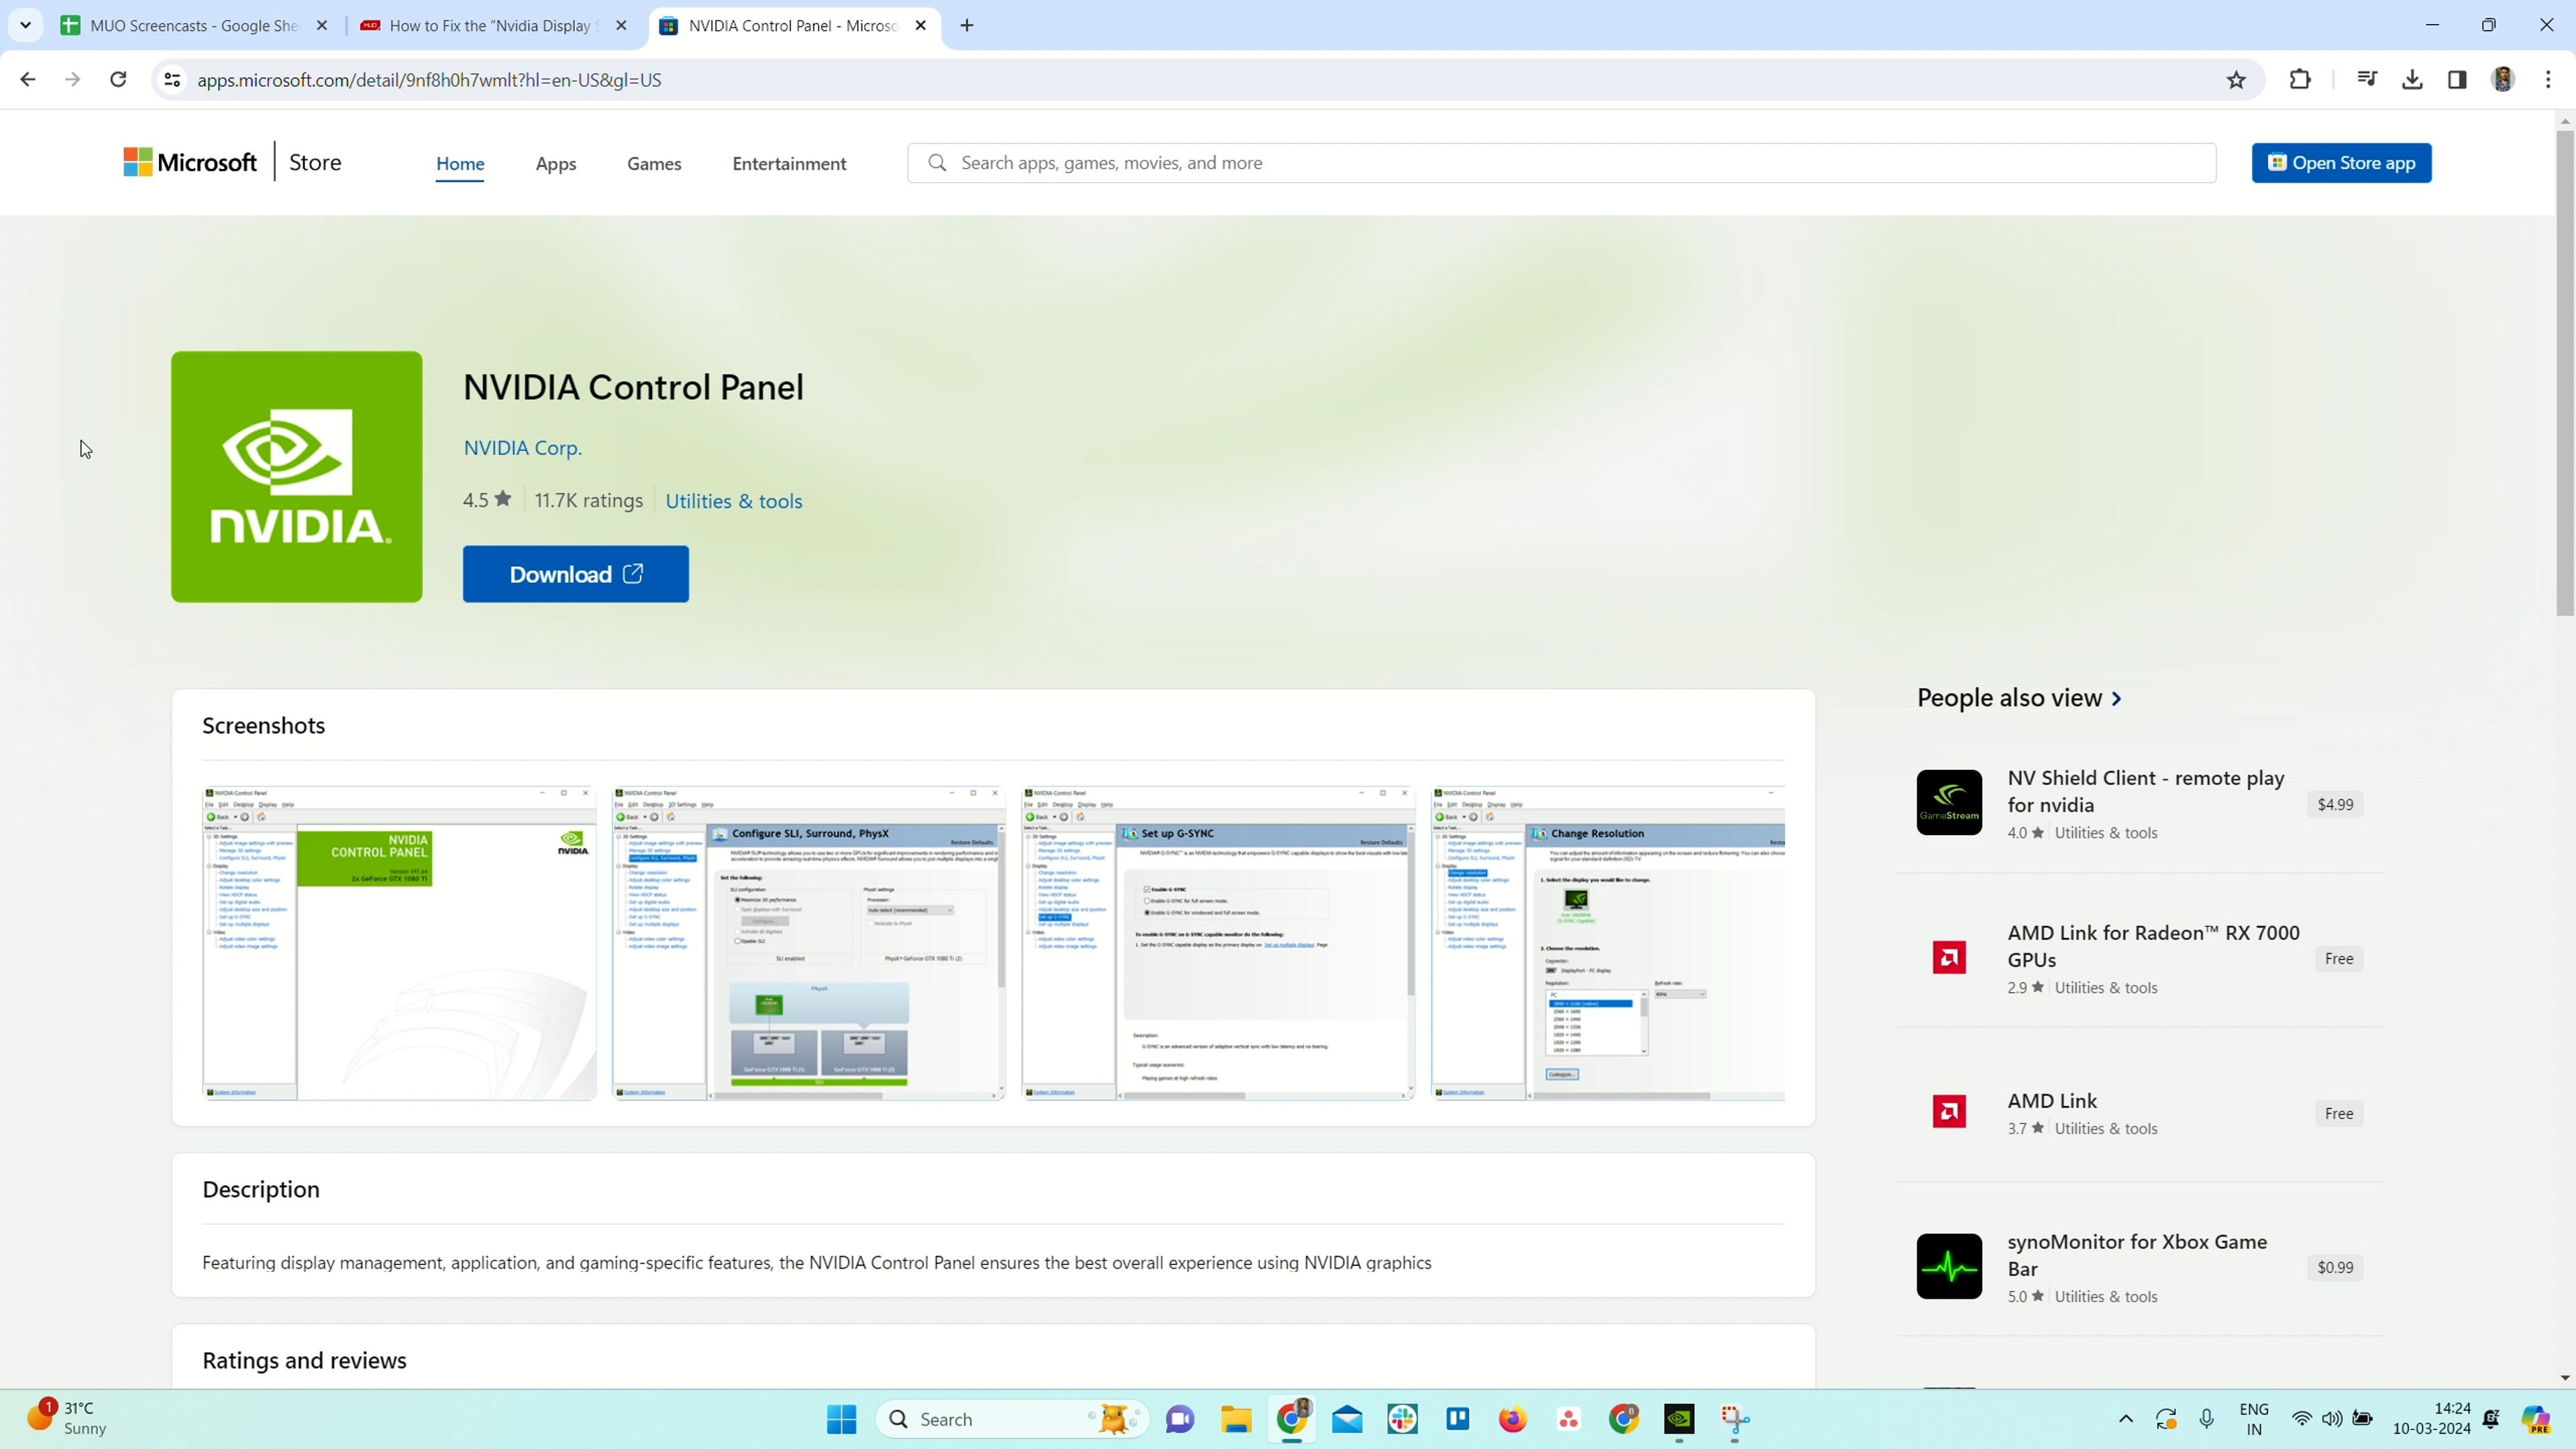Open Set up G-SYNC screenshot thumbnail
This screenshot has width=2576, height=1449.
click(1217, 943)
